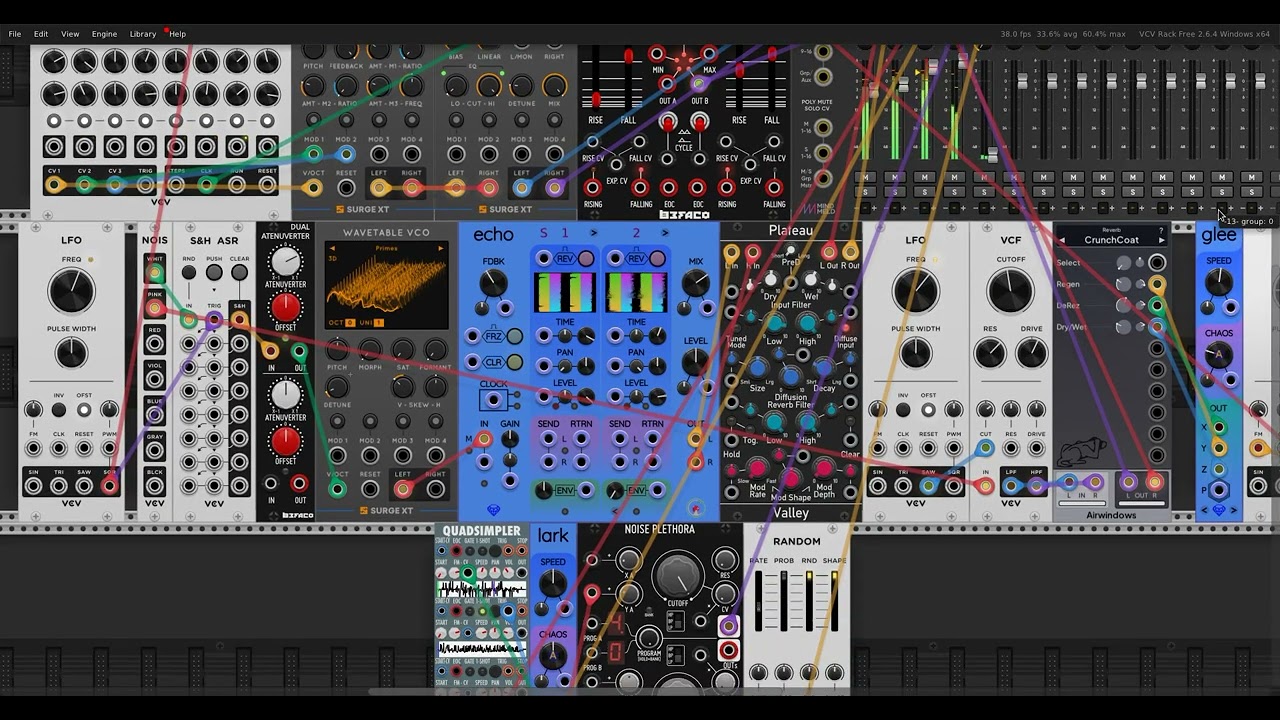This screenshot has height=720, width=1280.
Task: Toggle INV on LFO beside NOIS module
Action: click(x=59, y=410)
